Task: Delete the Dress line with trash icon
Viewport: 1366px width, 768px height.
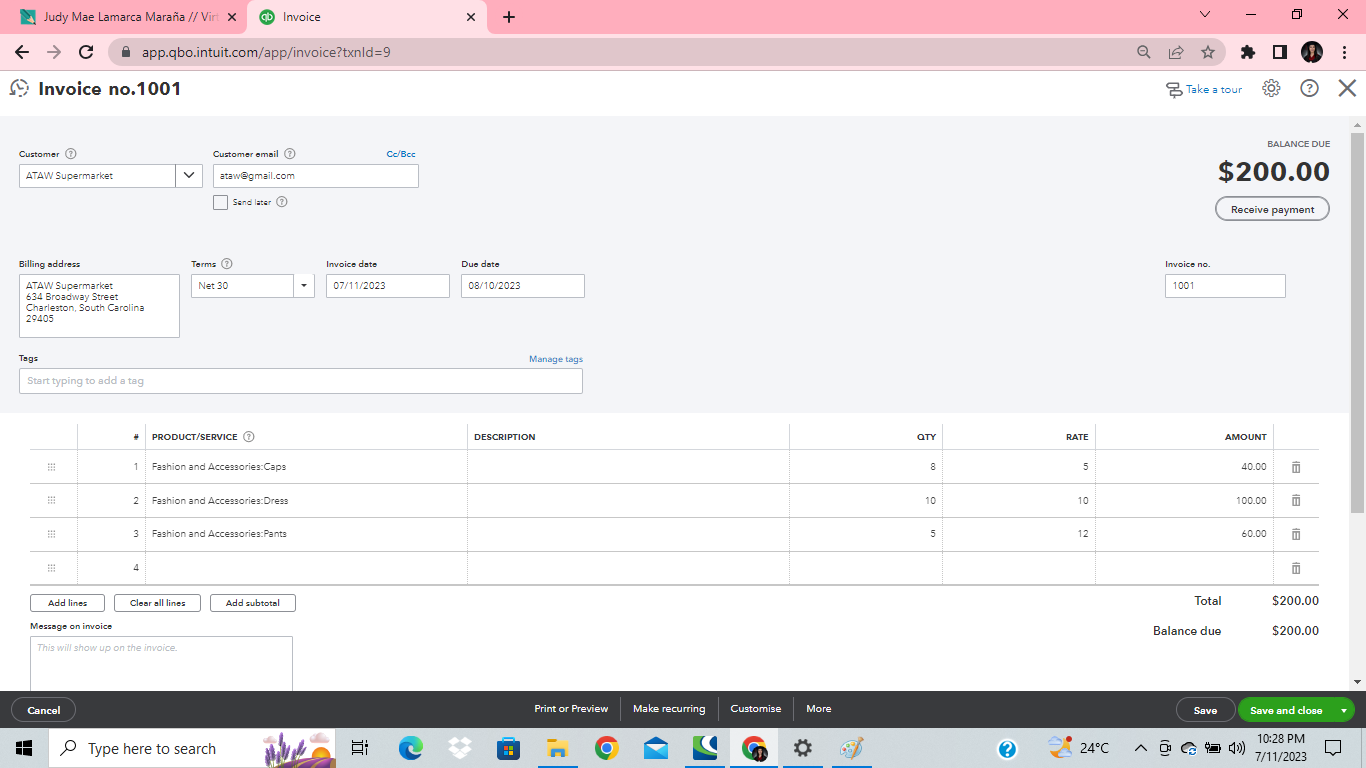Action: [x=1296, y=501]
